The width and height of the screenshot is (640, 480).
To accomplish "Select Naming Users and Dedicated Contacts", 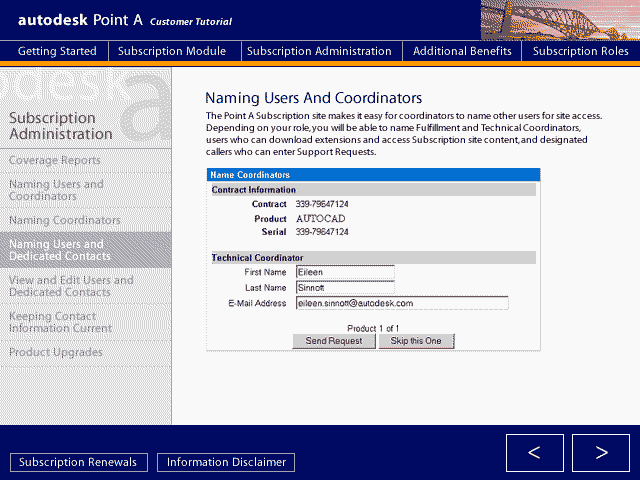I will pyautogui.click(x=56, y=250).
